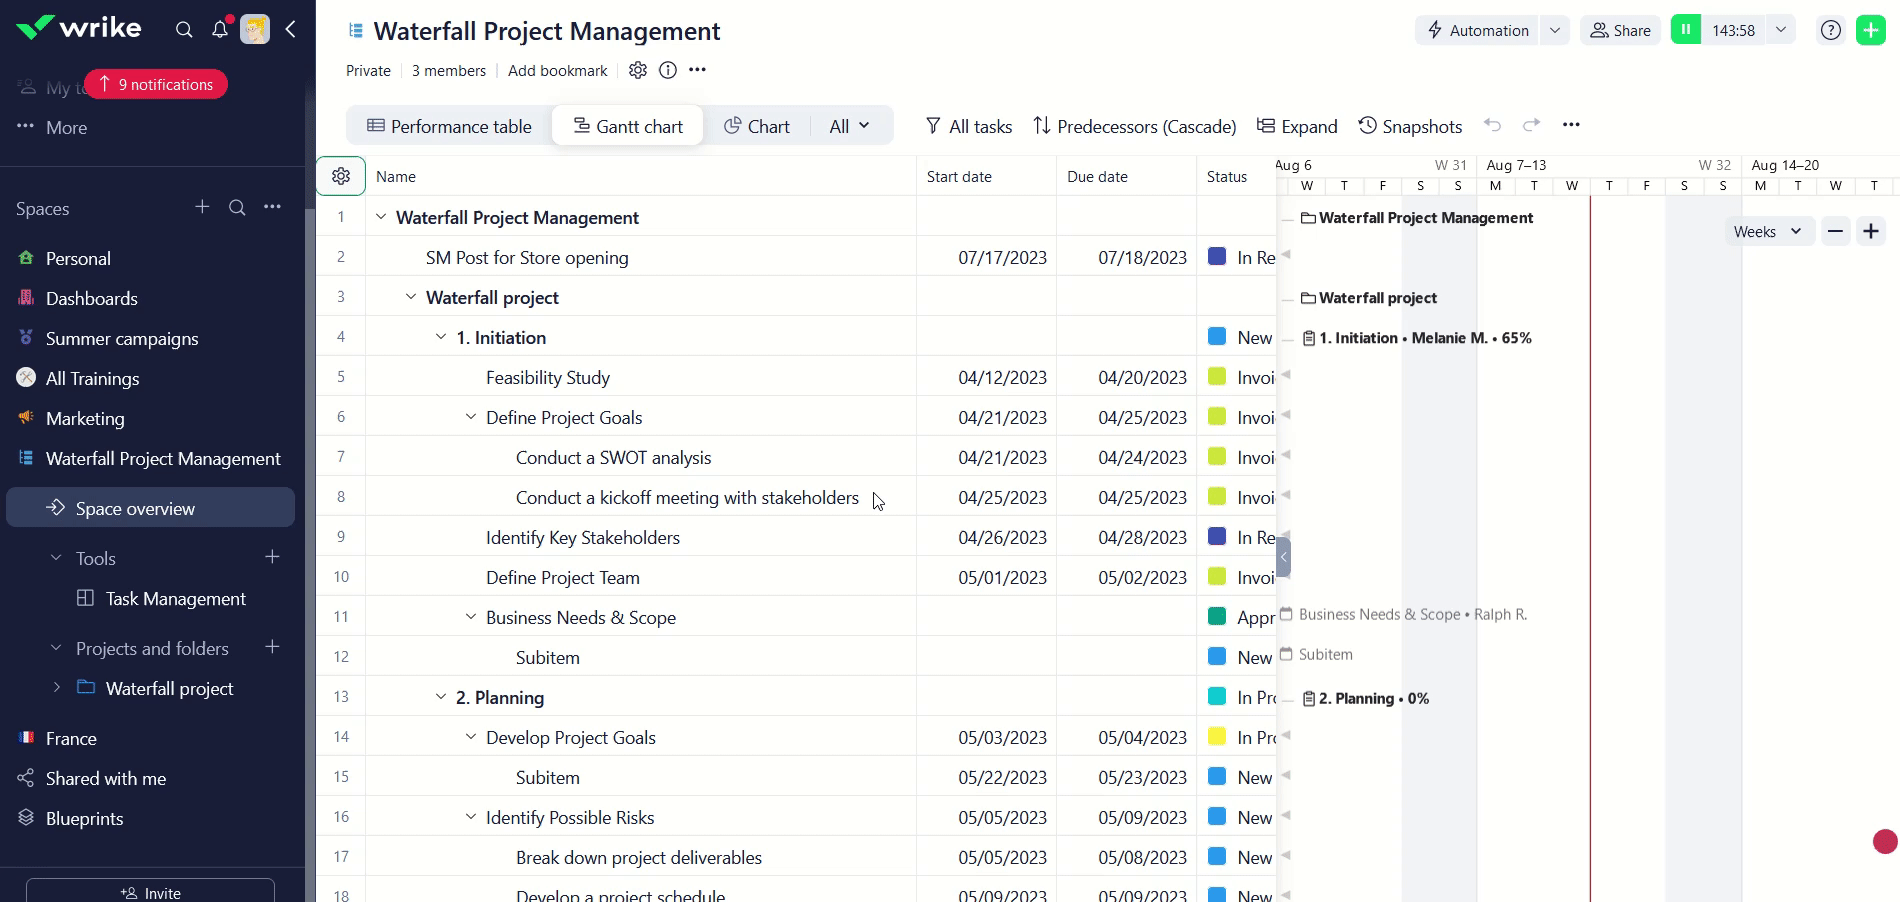Zoom out the Gantt timeline
Image resolution: width=1900 pixels, height=902 pixels.
(1835, 232)
